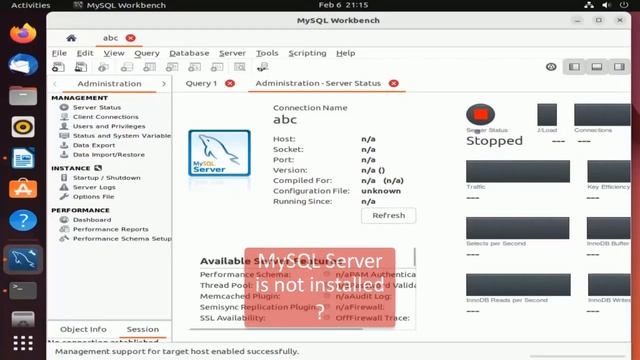Toggle the left sidebar panel
Viewport: 640px width, 360px height.
[574, 67]
